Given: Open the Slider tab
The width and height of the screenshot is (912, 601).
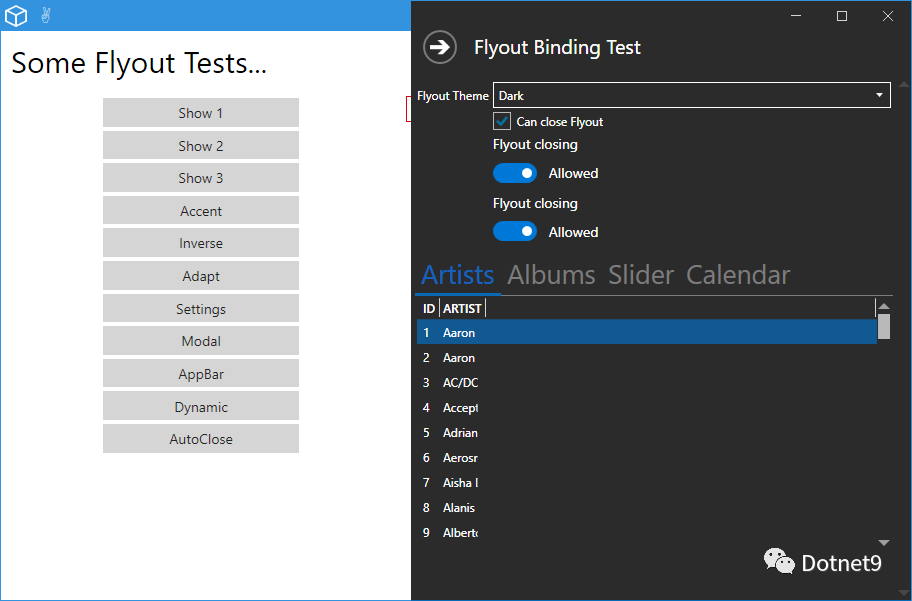Looking at the screenshot, I should 641,275.
